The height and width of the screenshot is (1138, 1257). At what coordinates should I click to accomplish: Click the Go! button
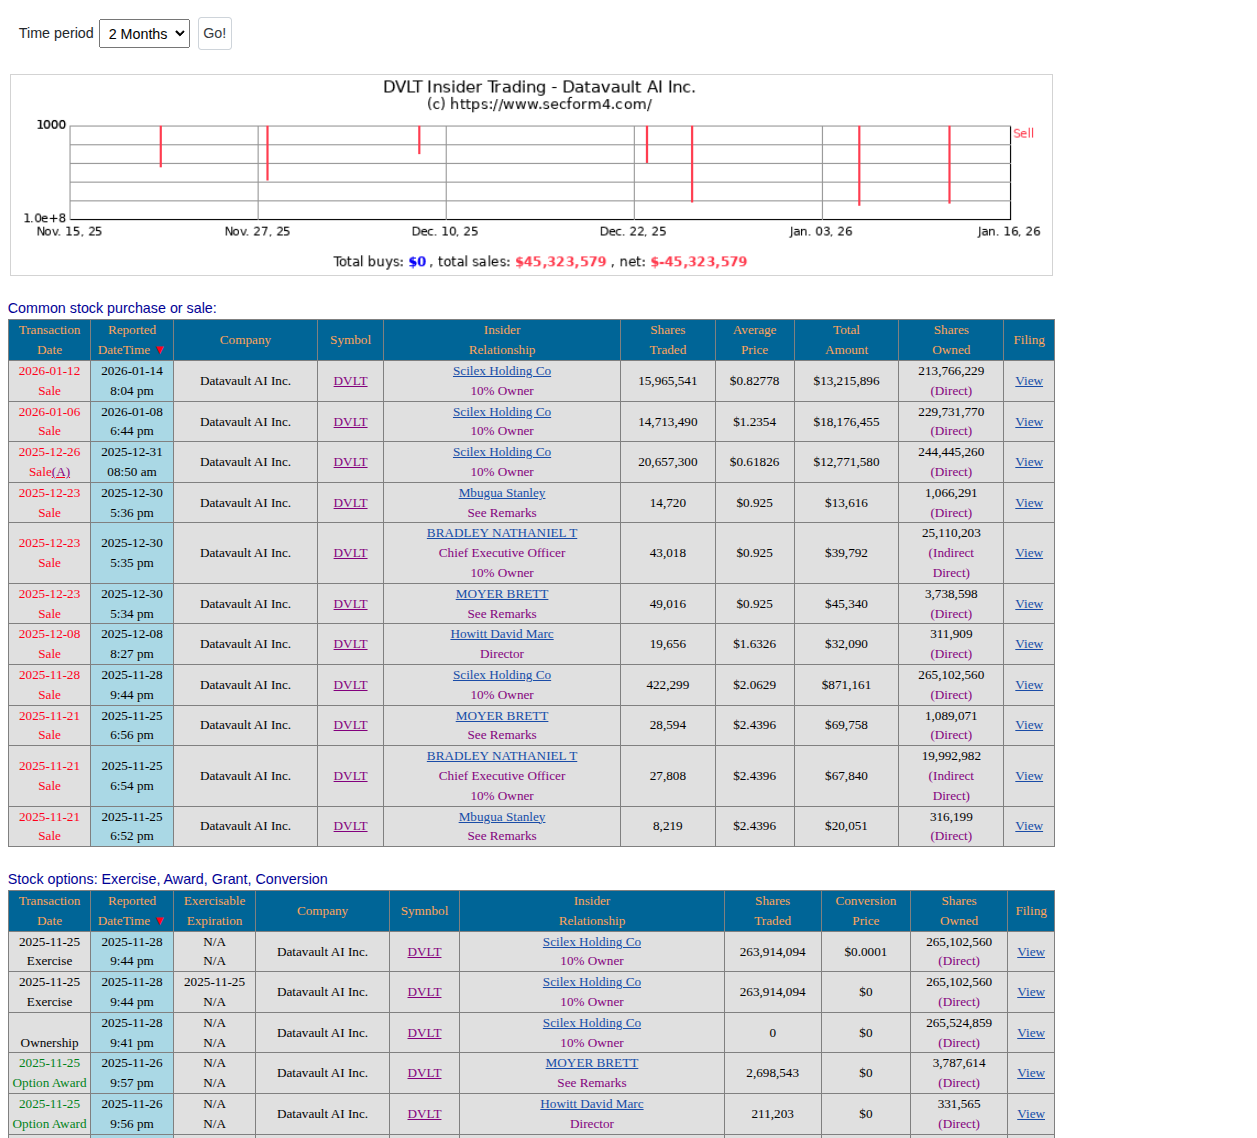215,33
